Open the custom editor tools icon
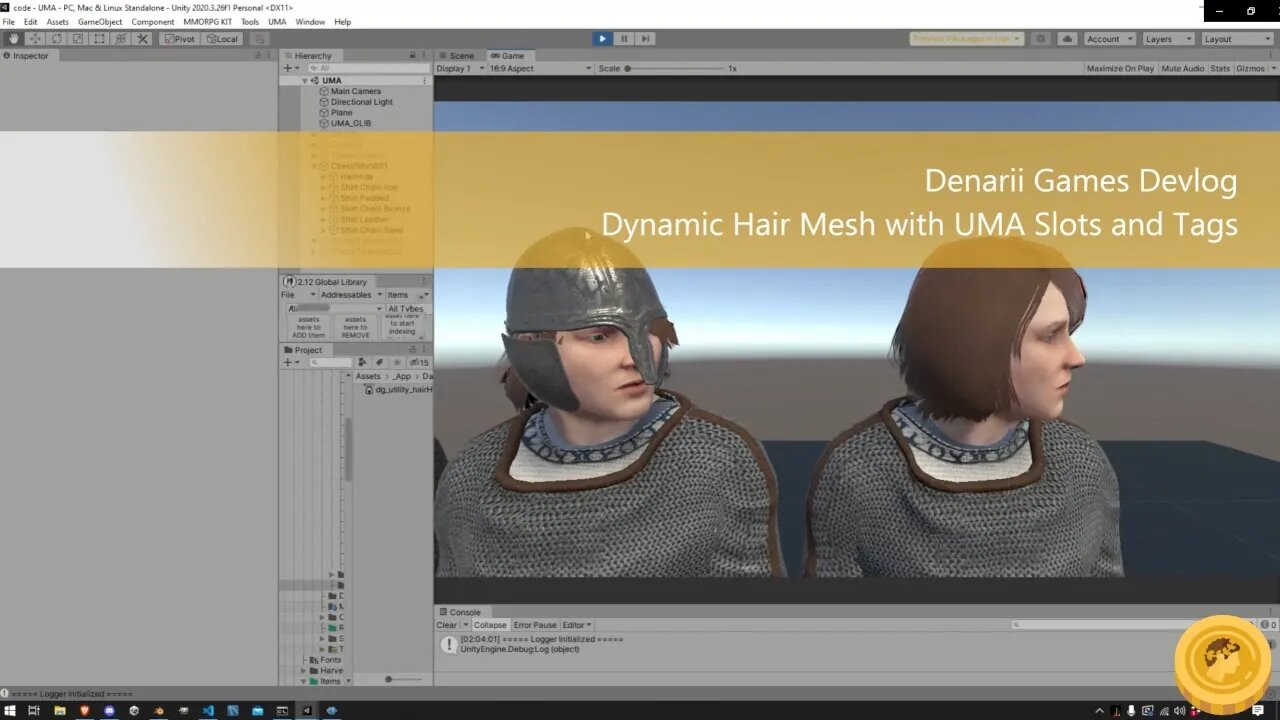Image resolution: width=1280 pixels, height=720 pixels. (142, 39)
